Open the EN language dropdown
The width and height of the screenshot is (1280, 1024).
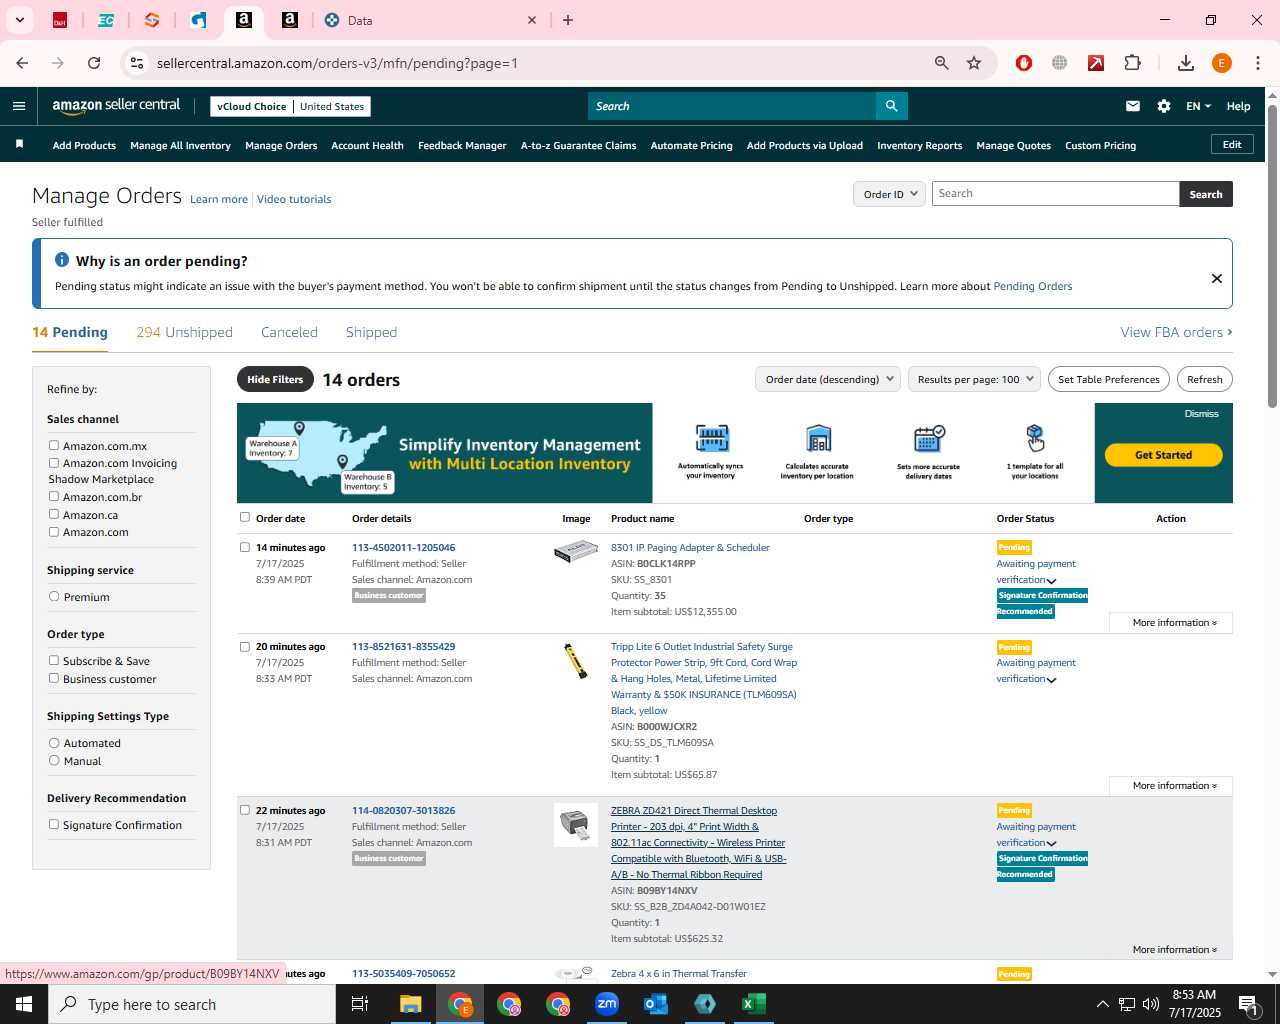(1198, 106)
